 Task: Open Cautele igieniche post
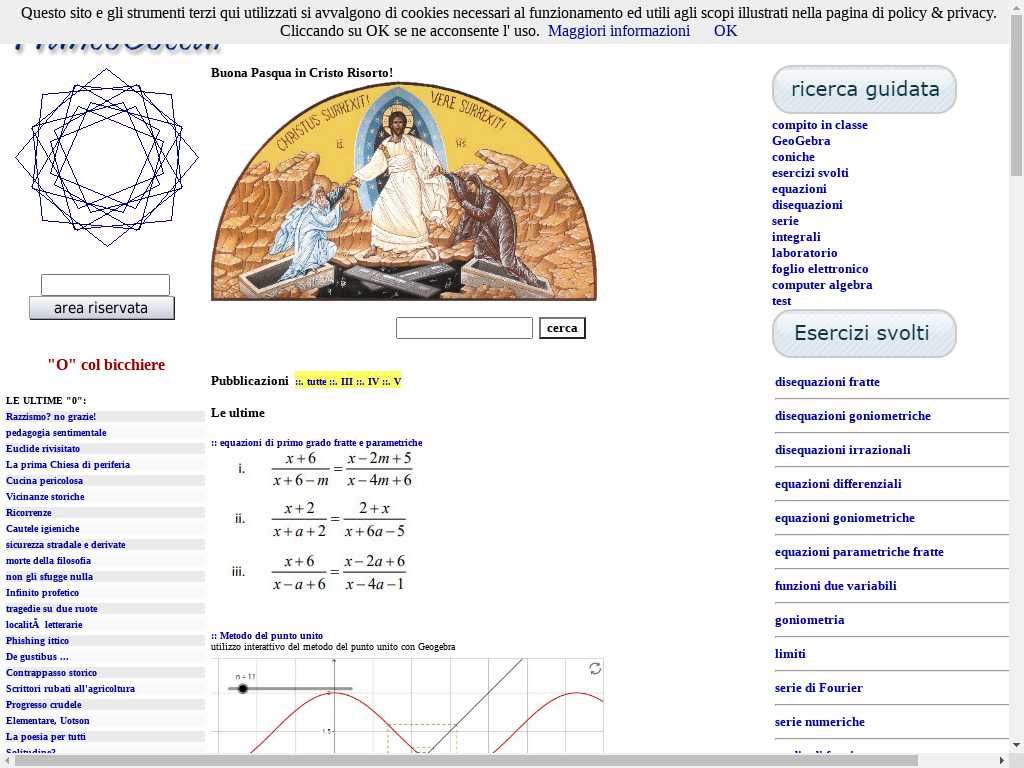(42, 528)
